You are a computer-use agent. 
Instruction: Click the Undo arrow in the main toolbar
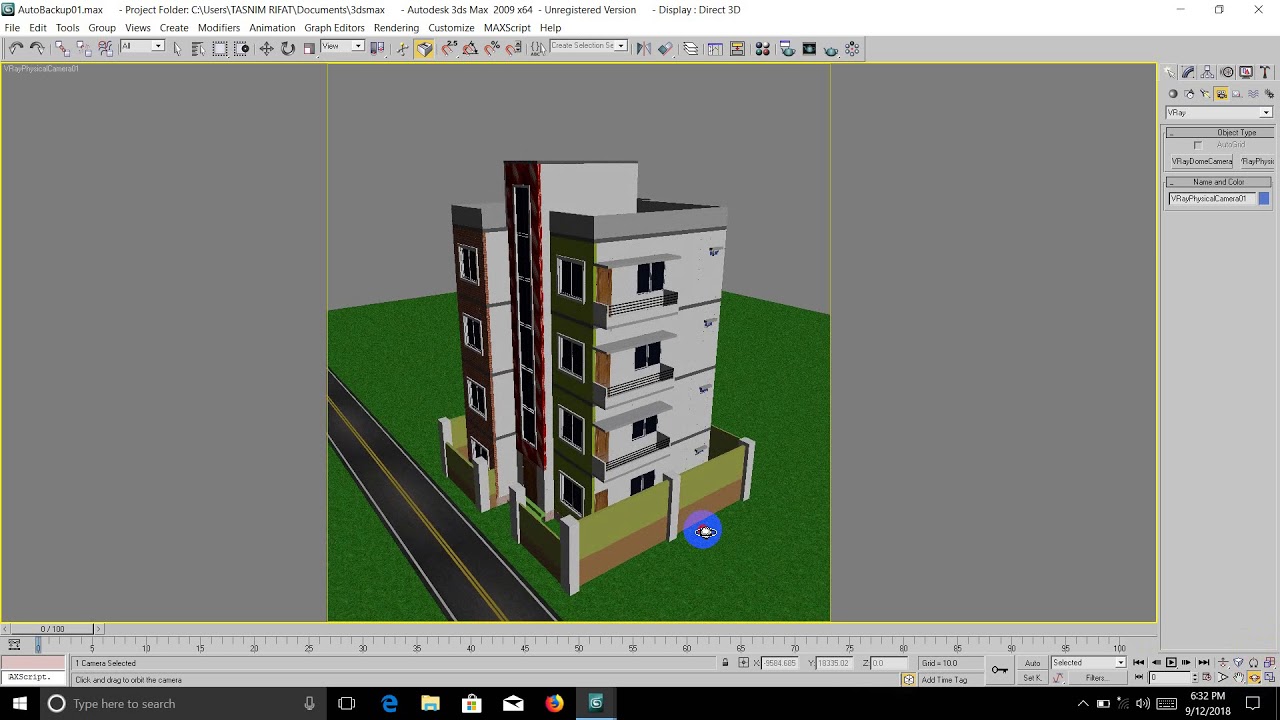[16, 48]
